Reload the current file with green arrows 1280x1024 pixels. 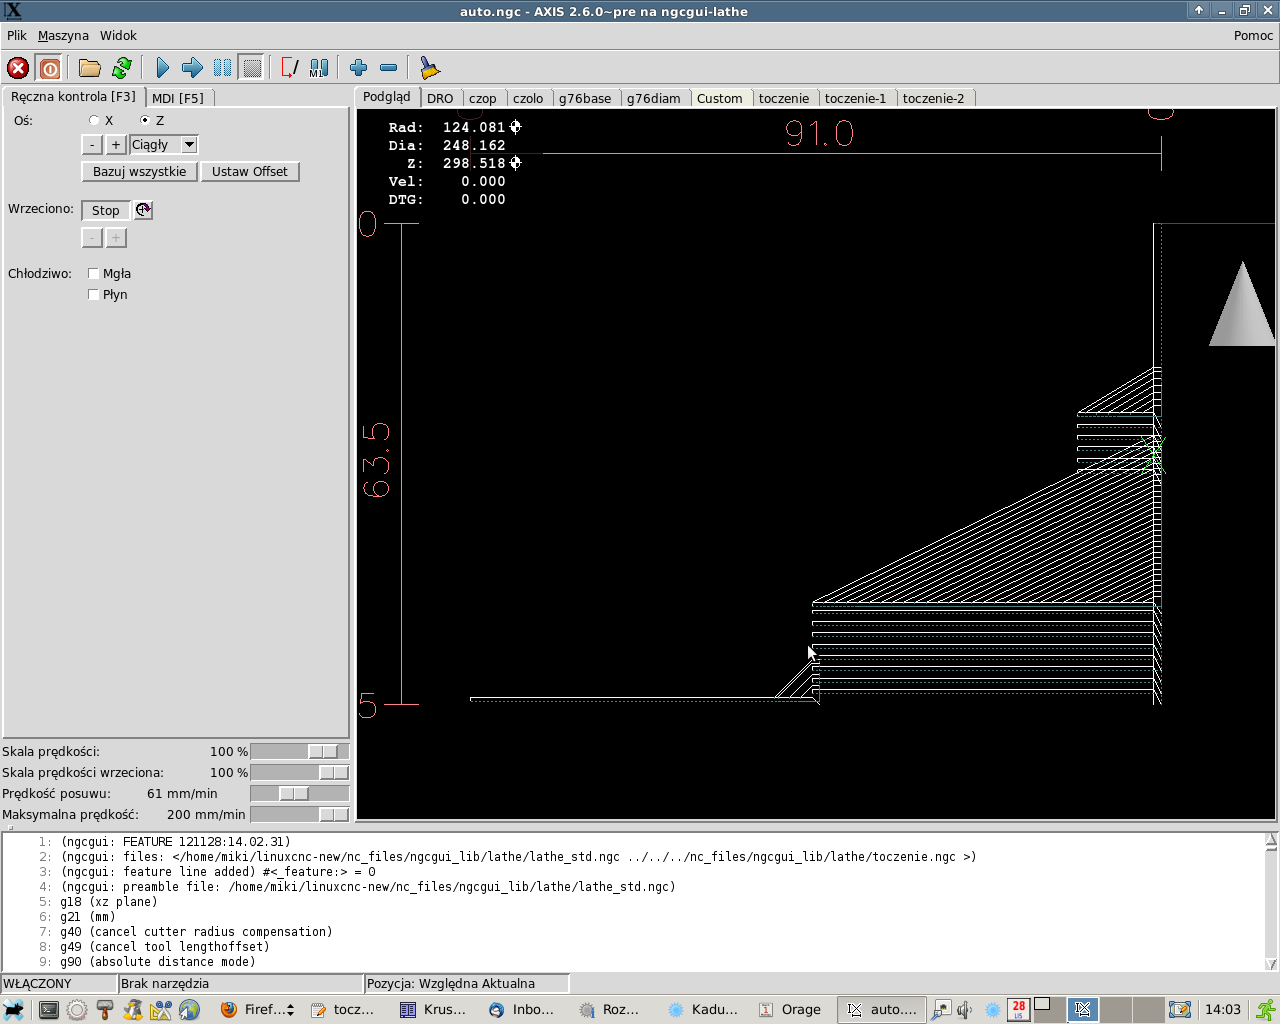click(122, 68)
